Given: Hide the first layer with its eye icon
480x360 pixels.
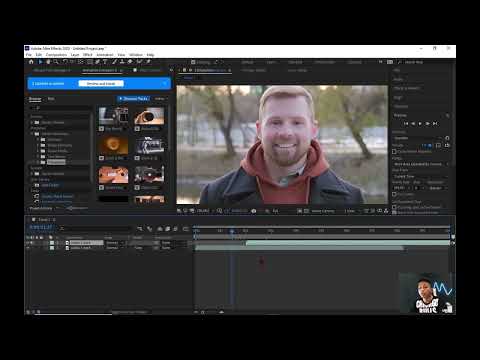Looking at the screenshot, I should pos(28,243).
